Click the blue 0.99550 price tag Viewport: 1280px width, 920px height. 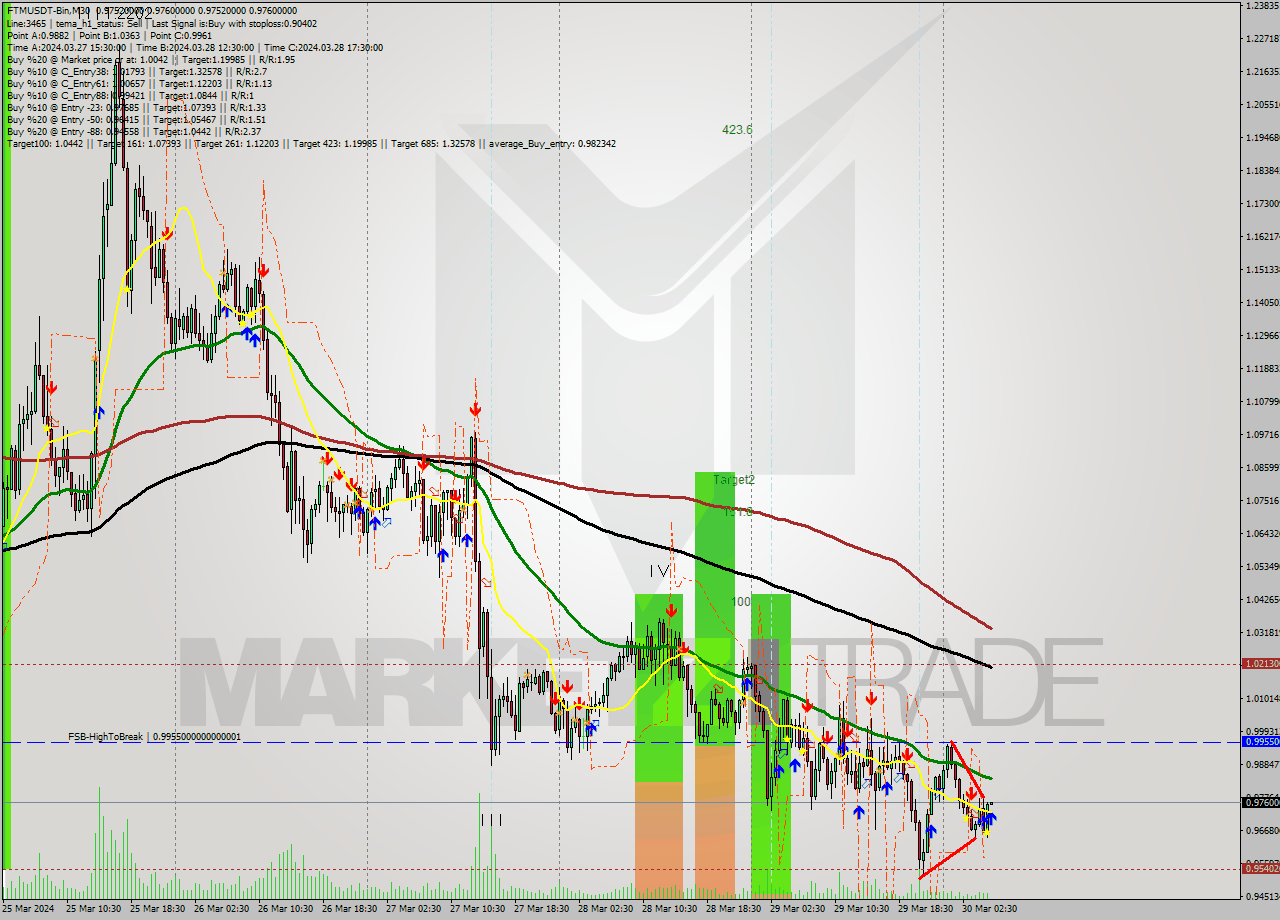point(1260,741)
